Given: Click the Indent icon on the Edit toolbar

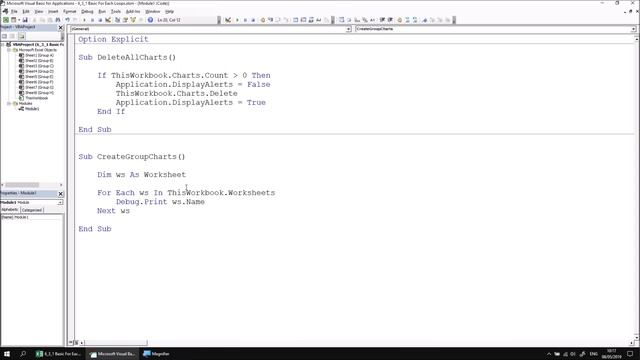Looking at the screenshot, I should 382,20.
